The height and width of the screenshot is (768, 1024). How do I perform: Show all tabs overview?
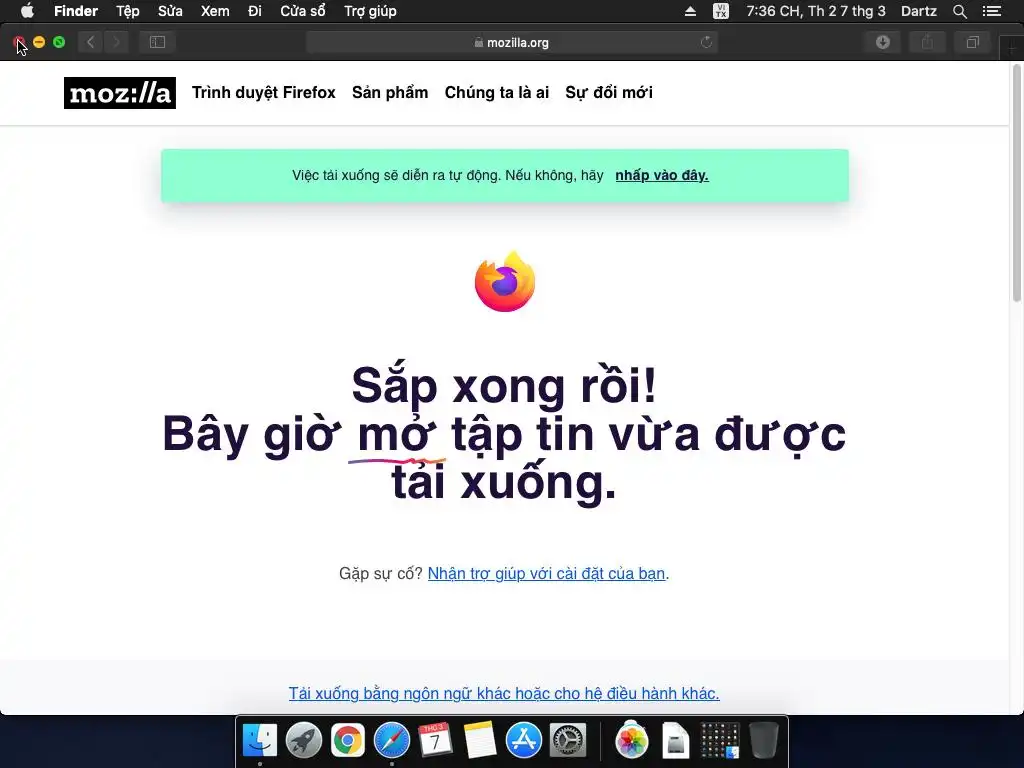coord(972,42)
